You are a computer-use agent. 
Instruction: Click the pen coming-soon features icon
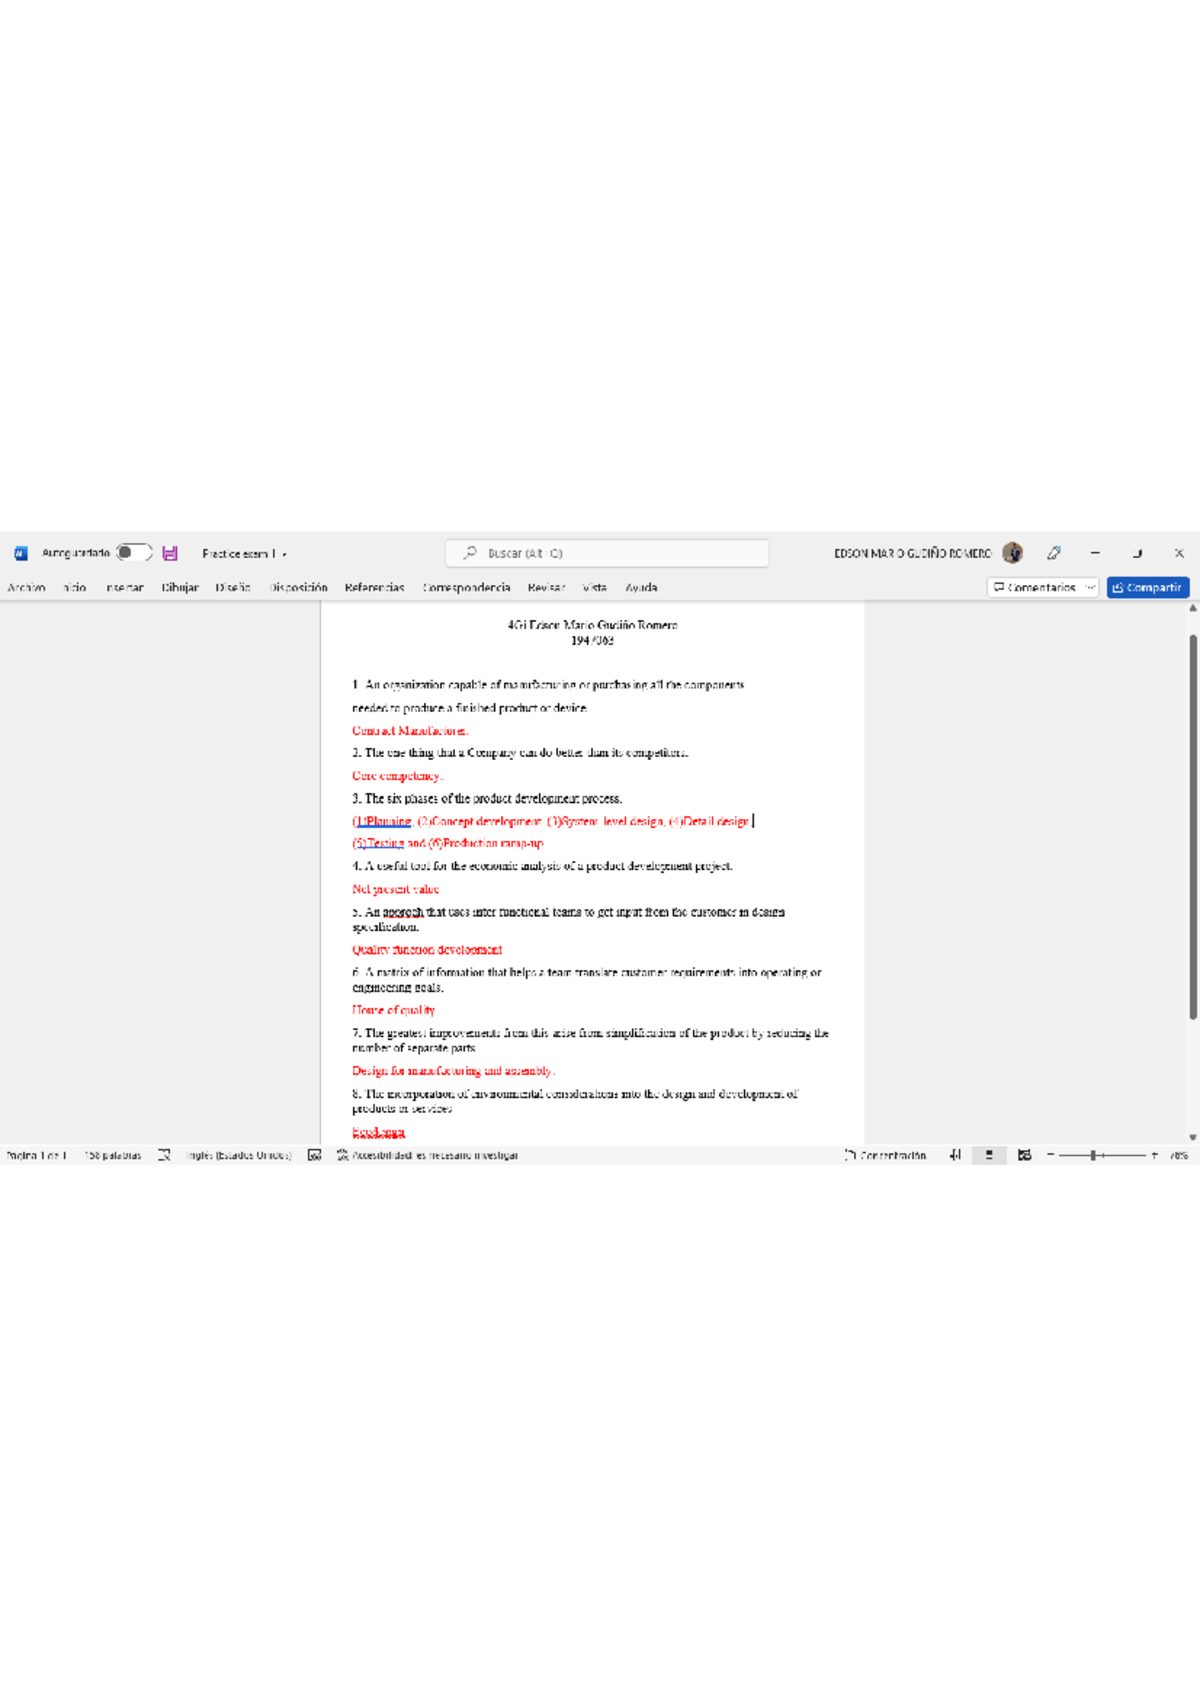pyautogui.click(x=1054, y=553)
